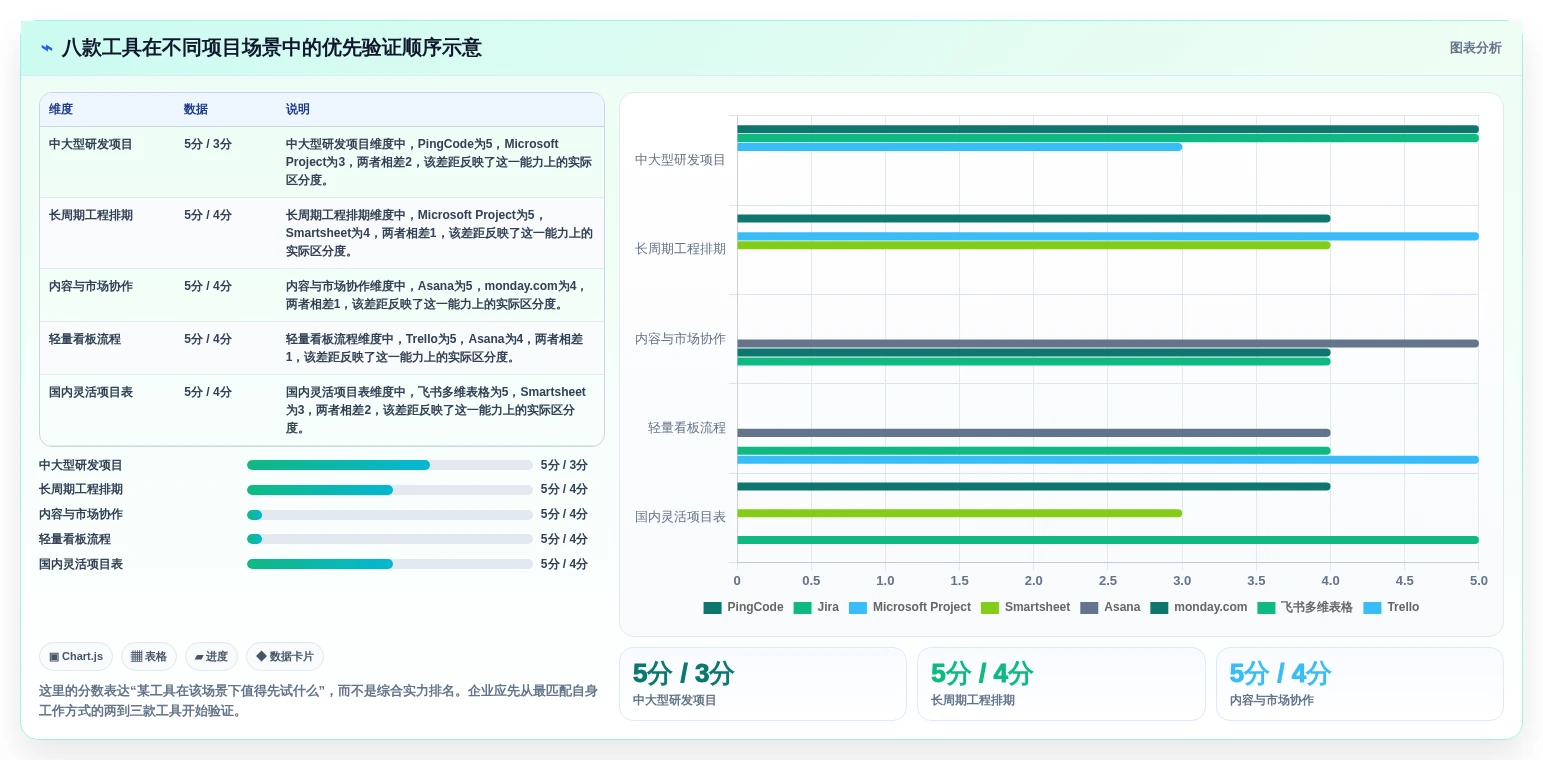The width and height of the screenshot is (1543, 760).
Task: Select the 进度 chip
Action: (x=211, y=657)
